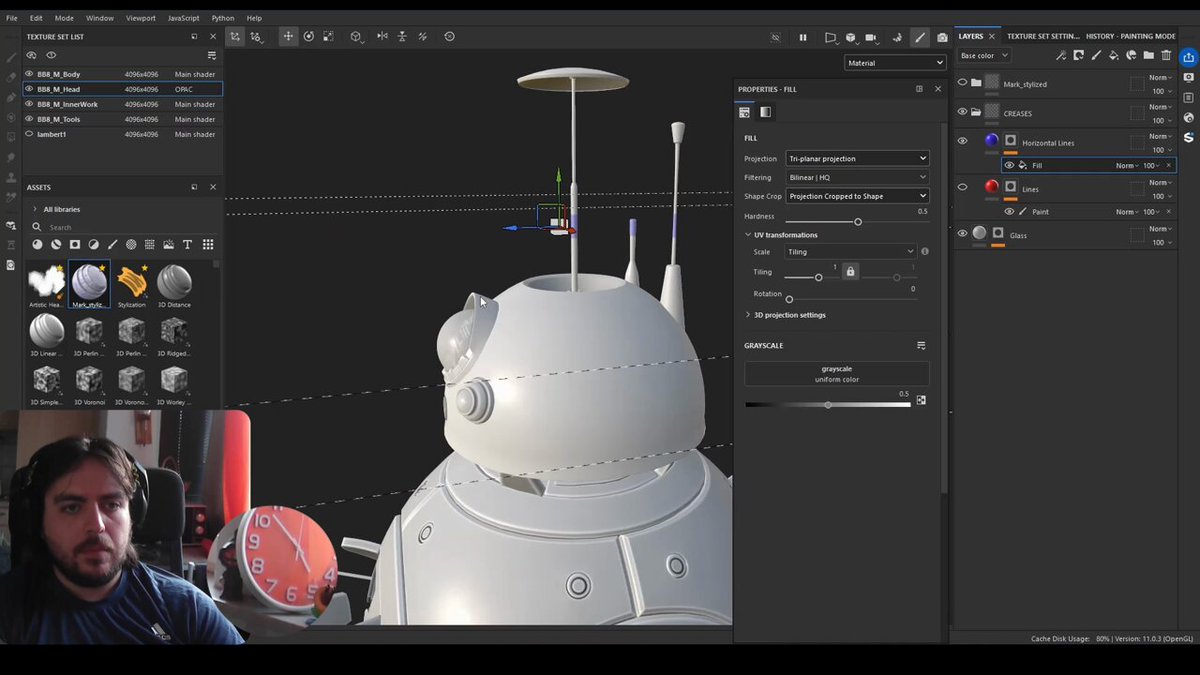Click the Share upload icon on right edge
Image resolution: width=1200 pixels, height=675 pixels.
coord(1188,57)
